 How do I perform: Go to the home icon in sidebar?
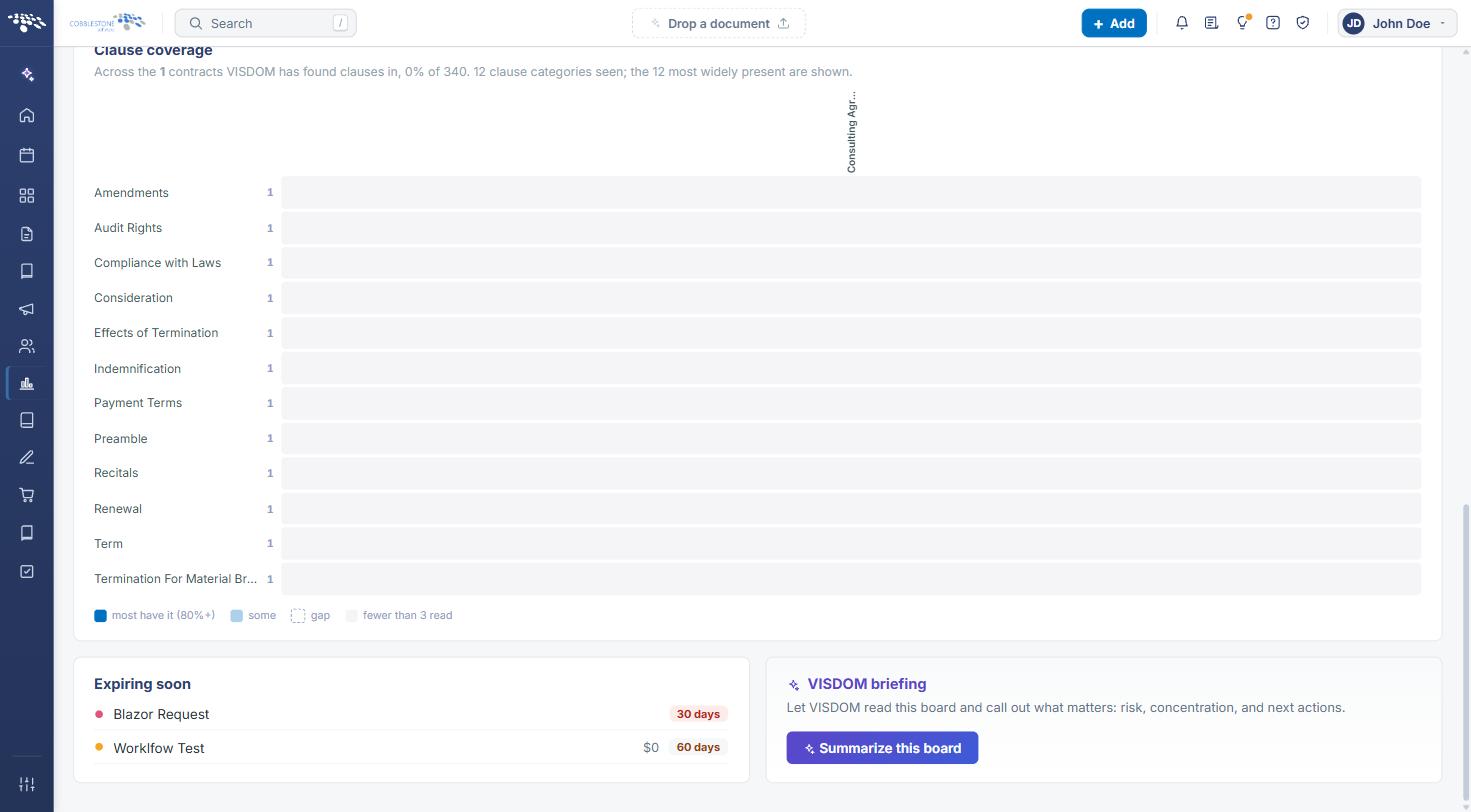tap(27, 115)
